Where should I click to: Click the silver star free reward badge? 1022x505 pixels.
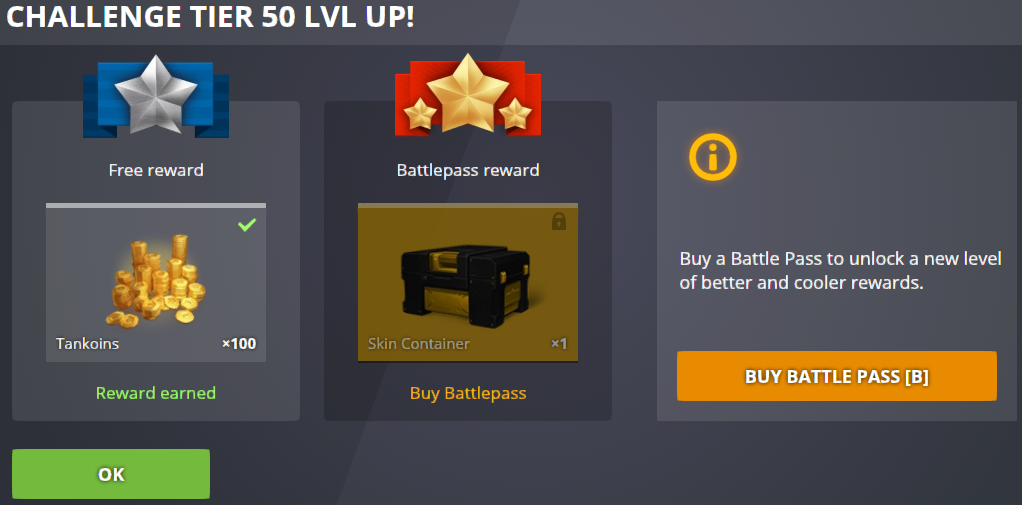coord(156,95)
